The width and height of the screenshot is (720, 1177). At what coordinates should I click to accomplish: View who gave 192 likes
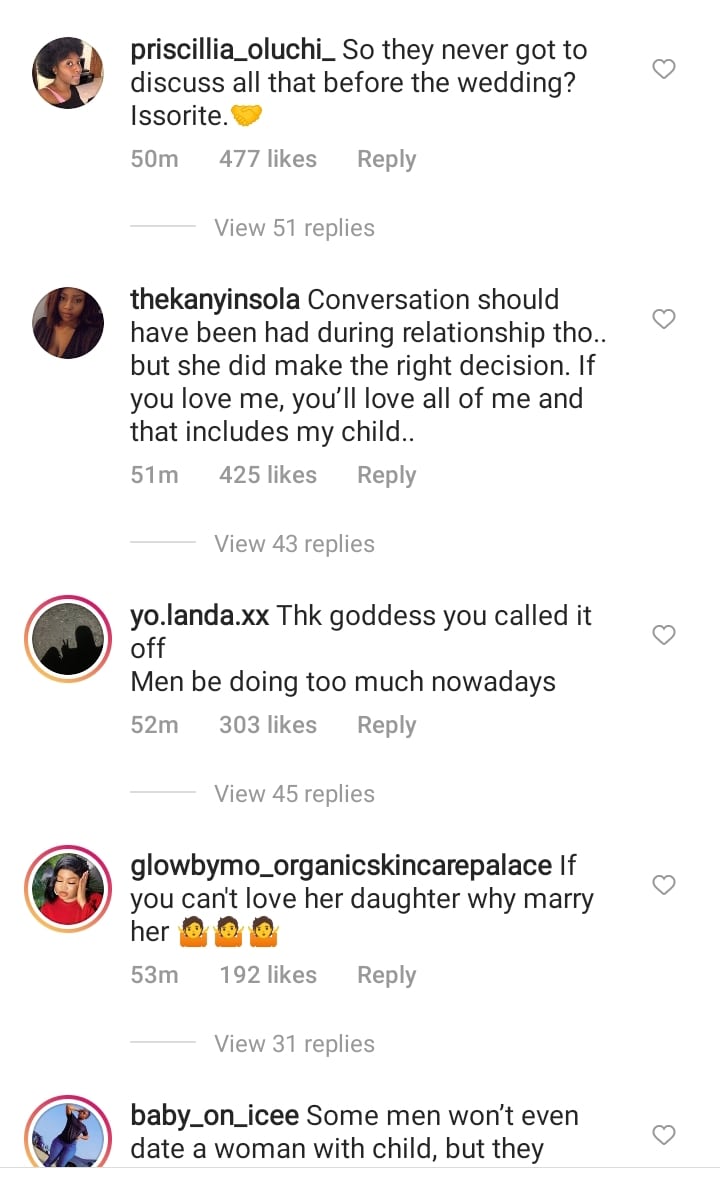tap(267, 975)
